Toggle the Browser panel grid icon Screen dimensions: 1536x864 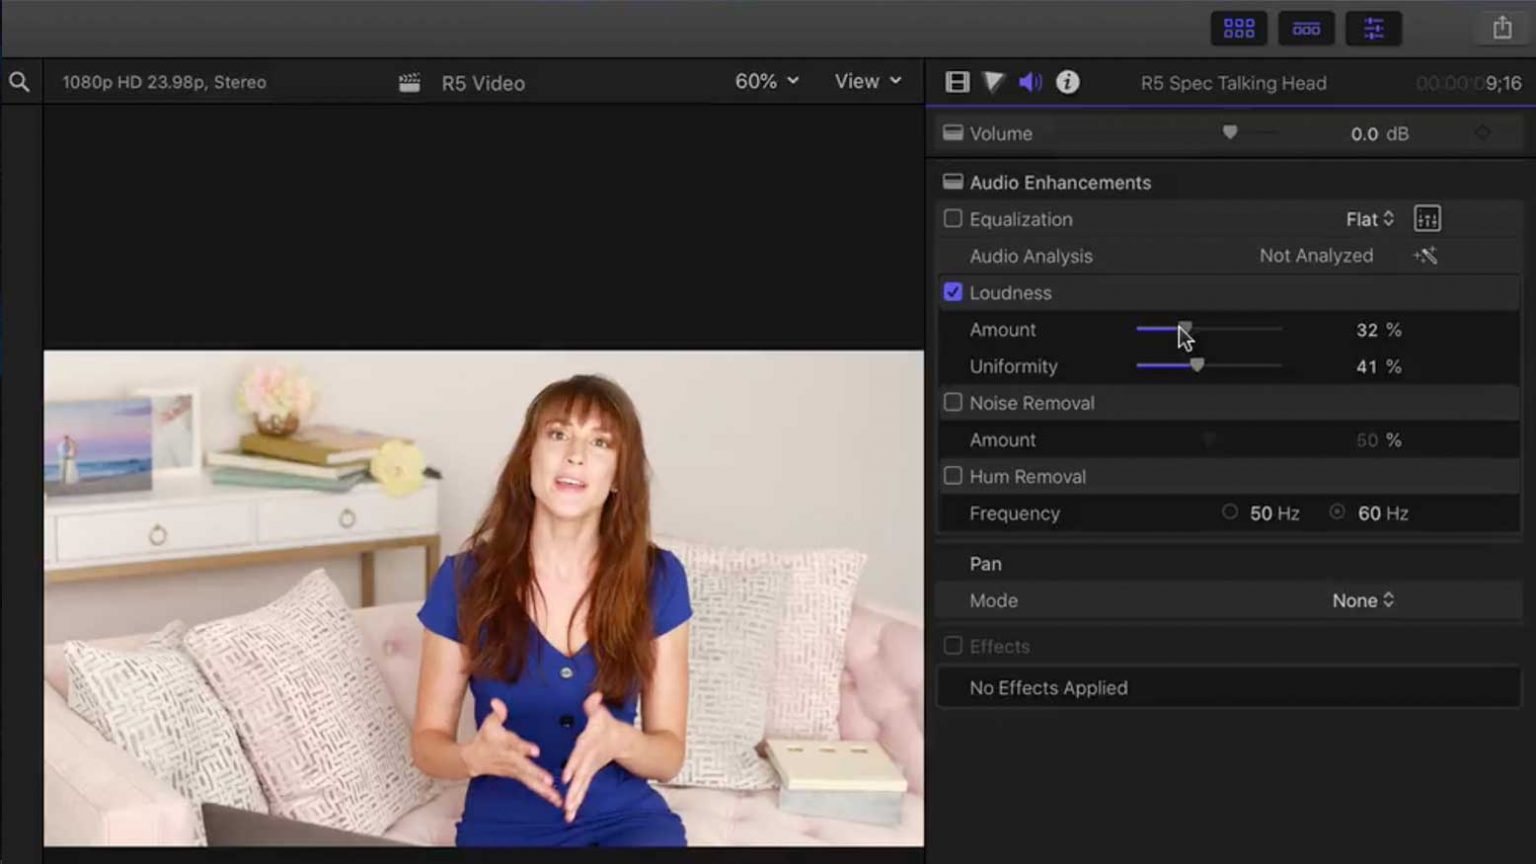coord(1239,28)
